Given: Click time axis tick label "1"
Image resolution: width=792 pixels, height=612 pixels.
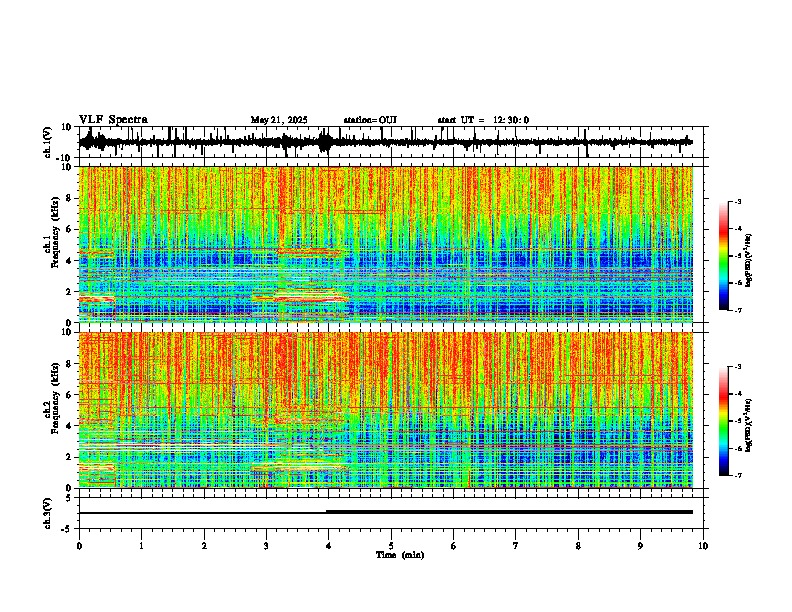Looking at the screenshot, I should tap(141, 546).
